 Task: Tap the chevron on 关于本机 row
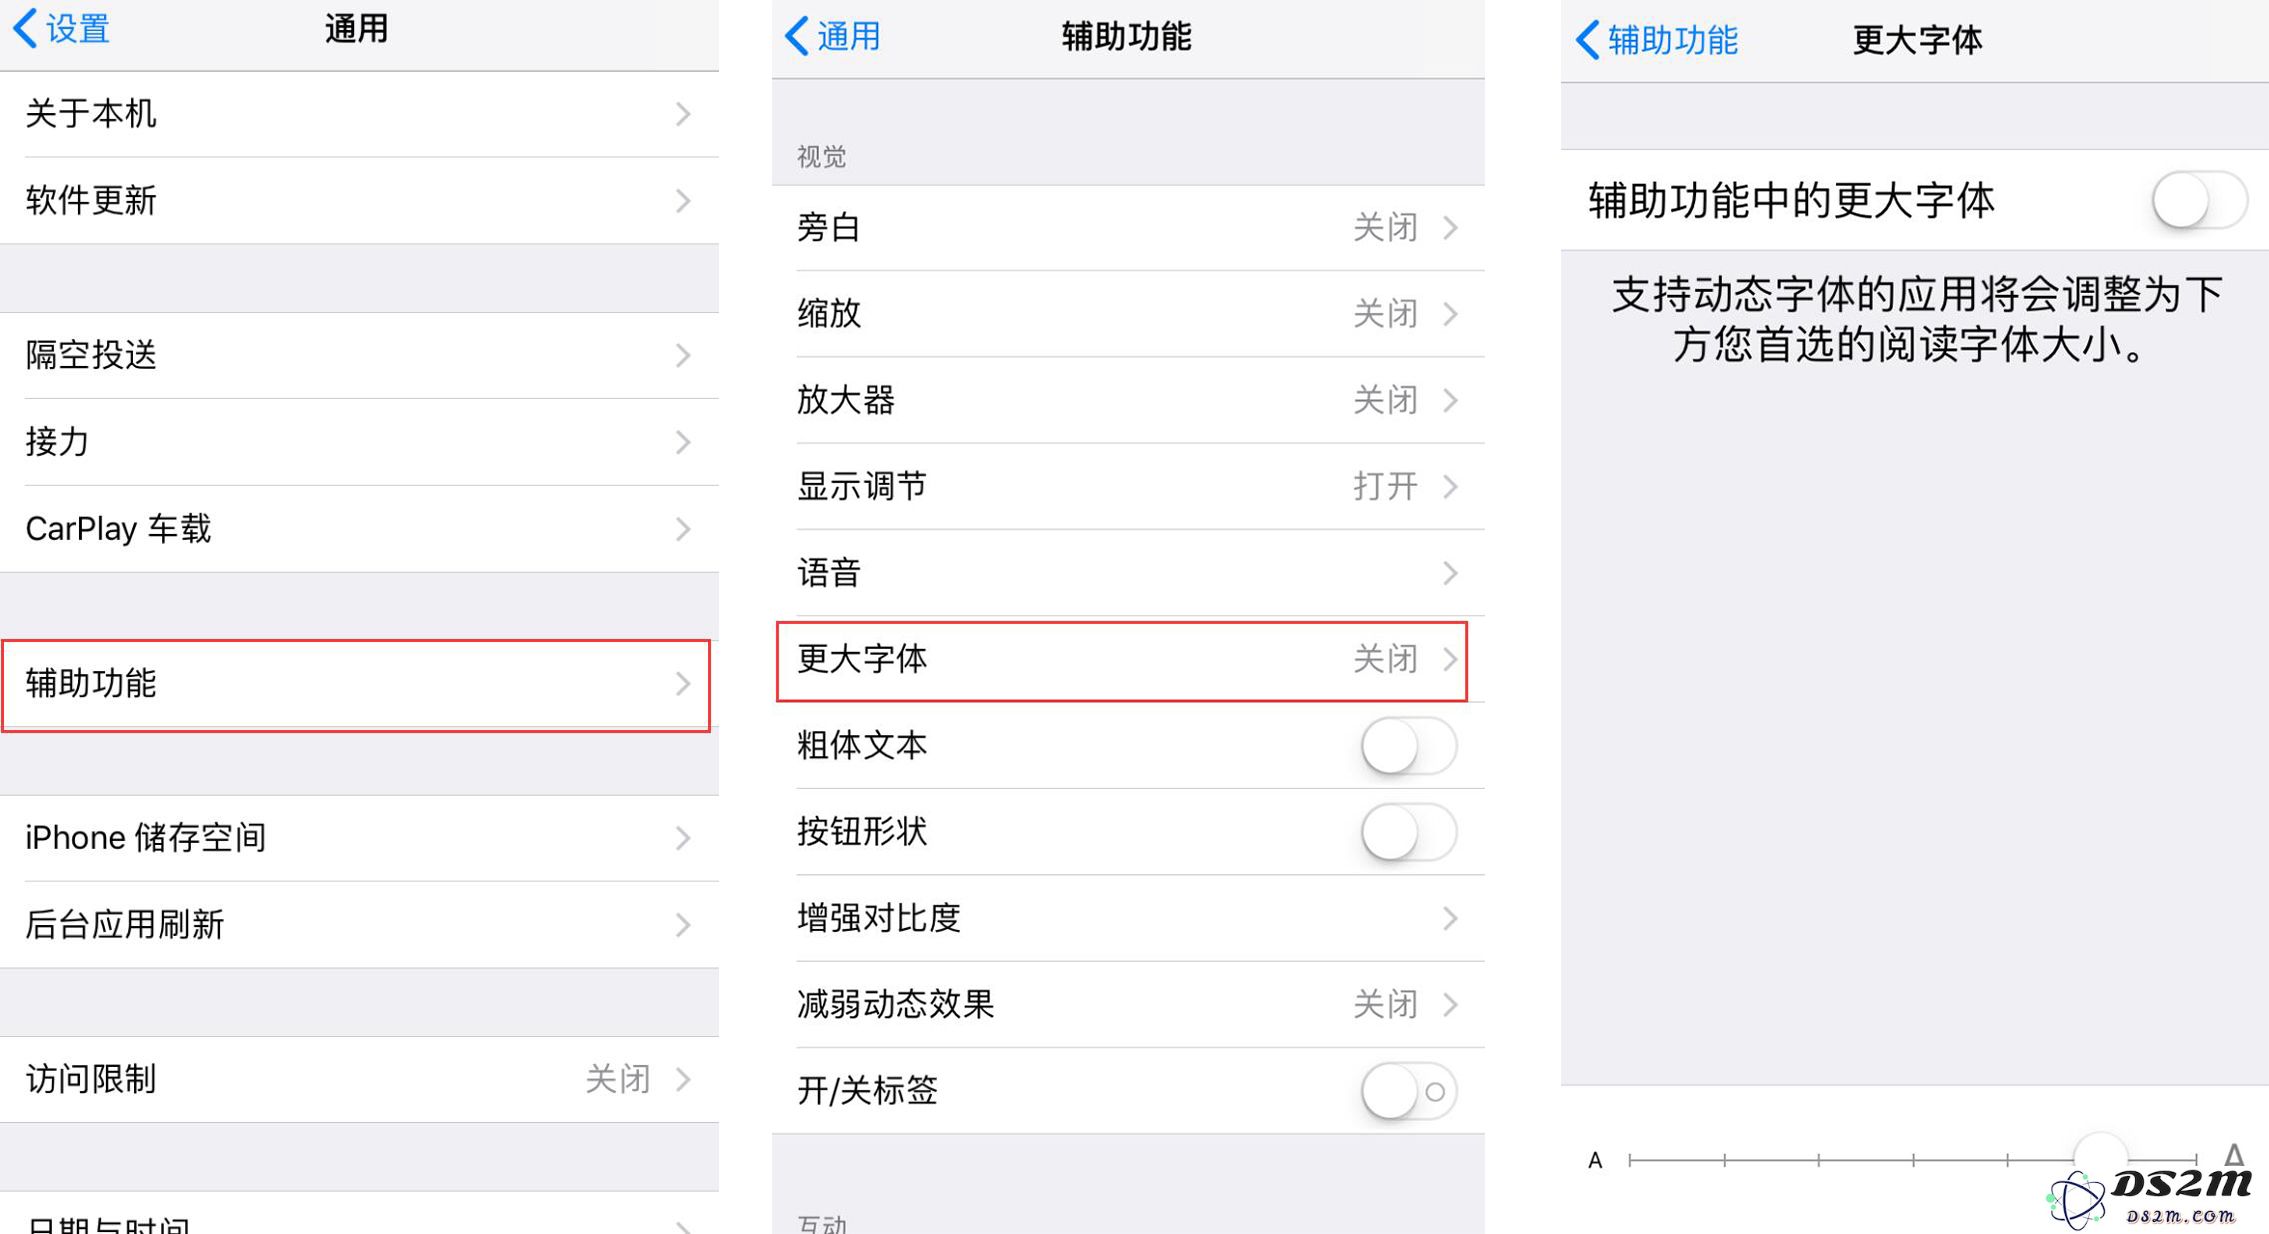pyautogui.click(x=683, y=114)
